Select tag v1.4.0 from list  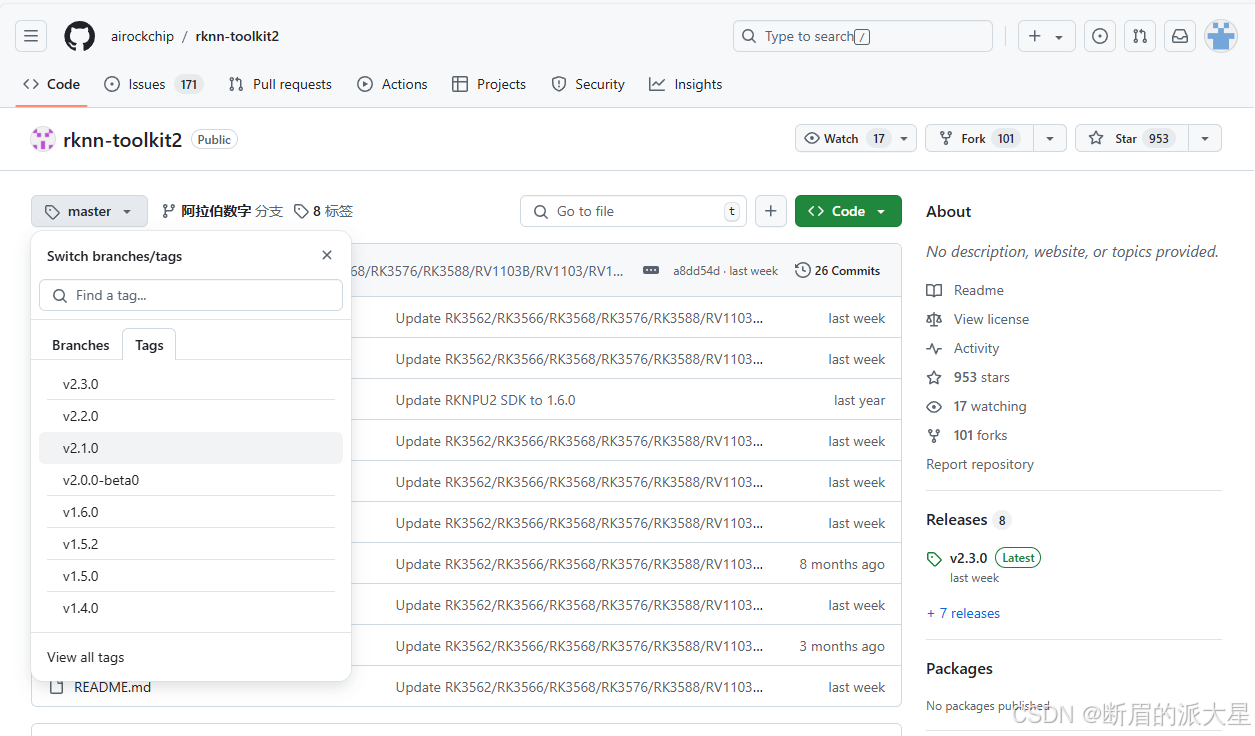pyautogui.click(x=191, y=608)
